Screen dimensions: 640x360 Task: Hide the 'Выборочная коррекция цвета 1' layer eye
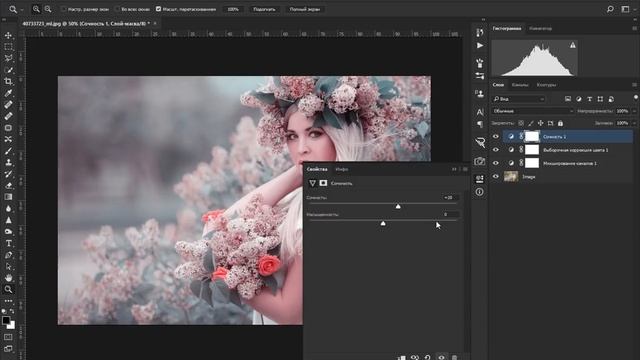pyautogui.click(x=496, y=150)
